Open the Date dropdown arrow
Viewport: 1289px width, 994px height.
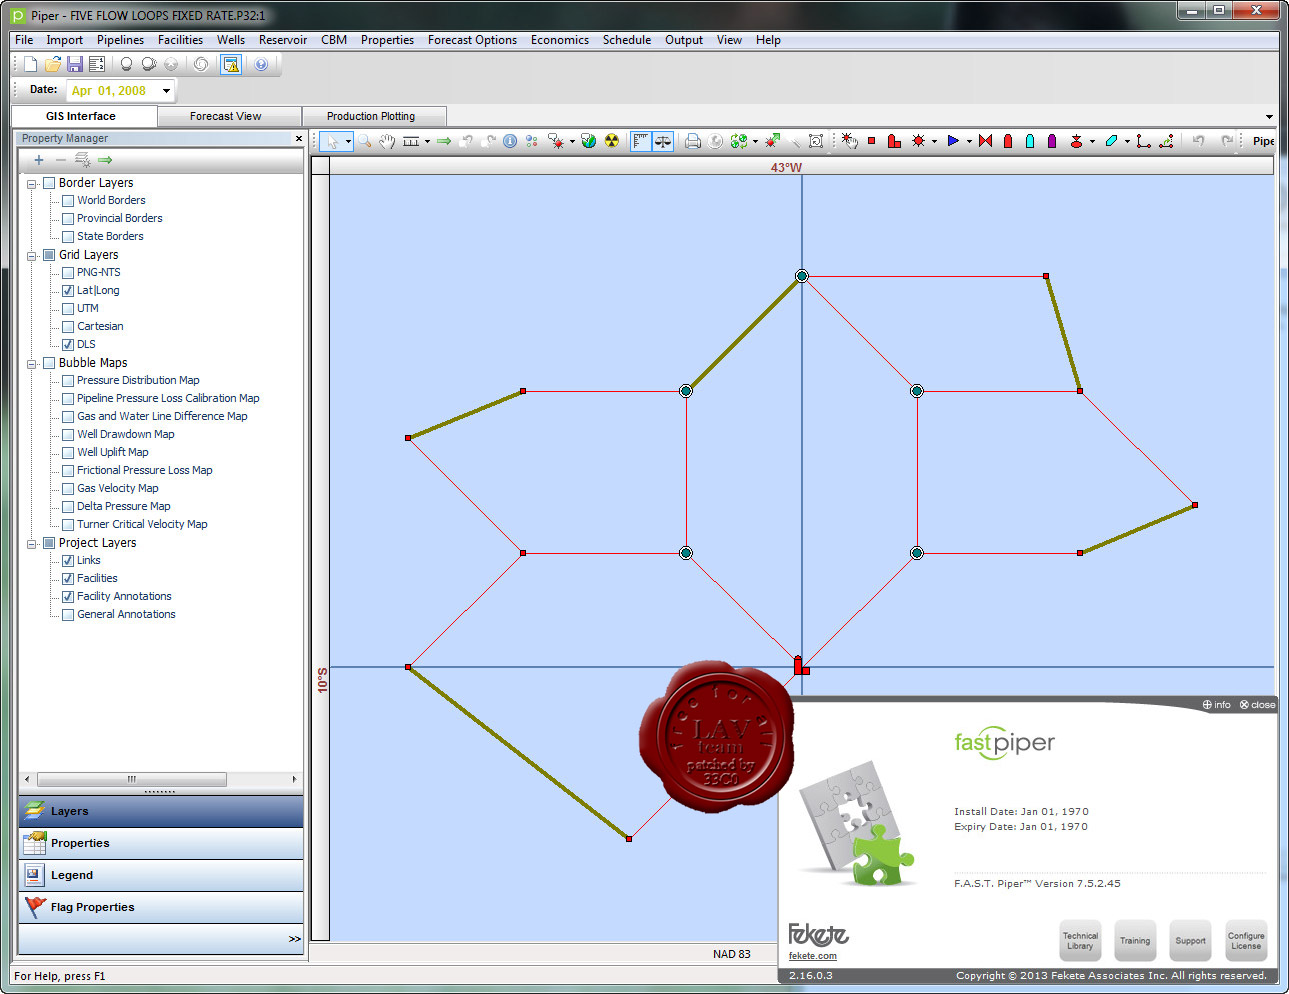167,91
